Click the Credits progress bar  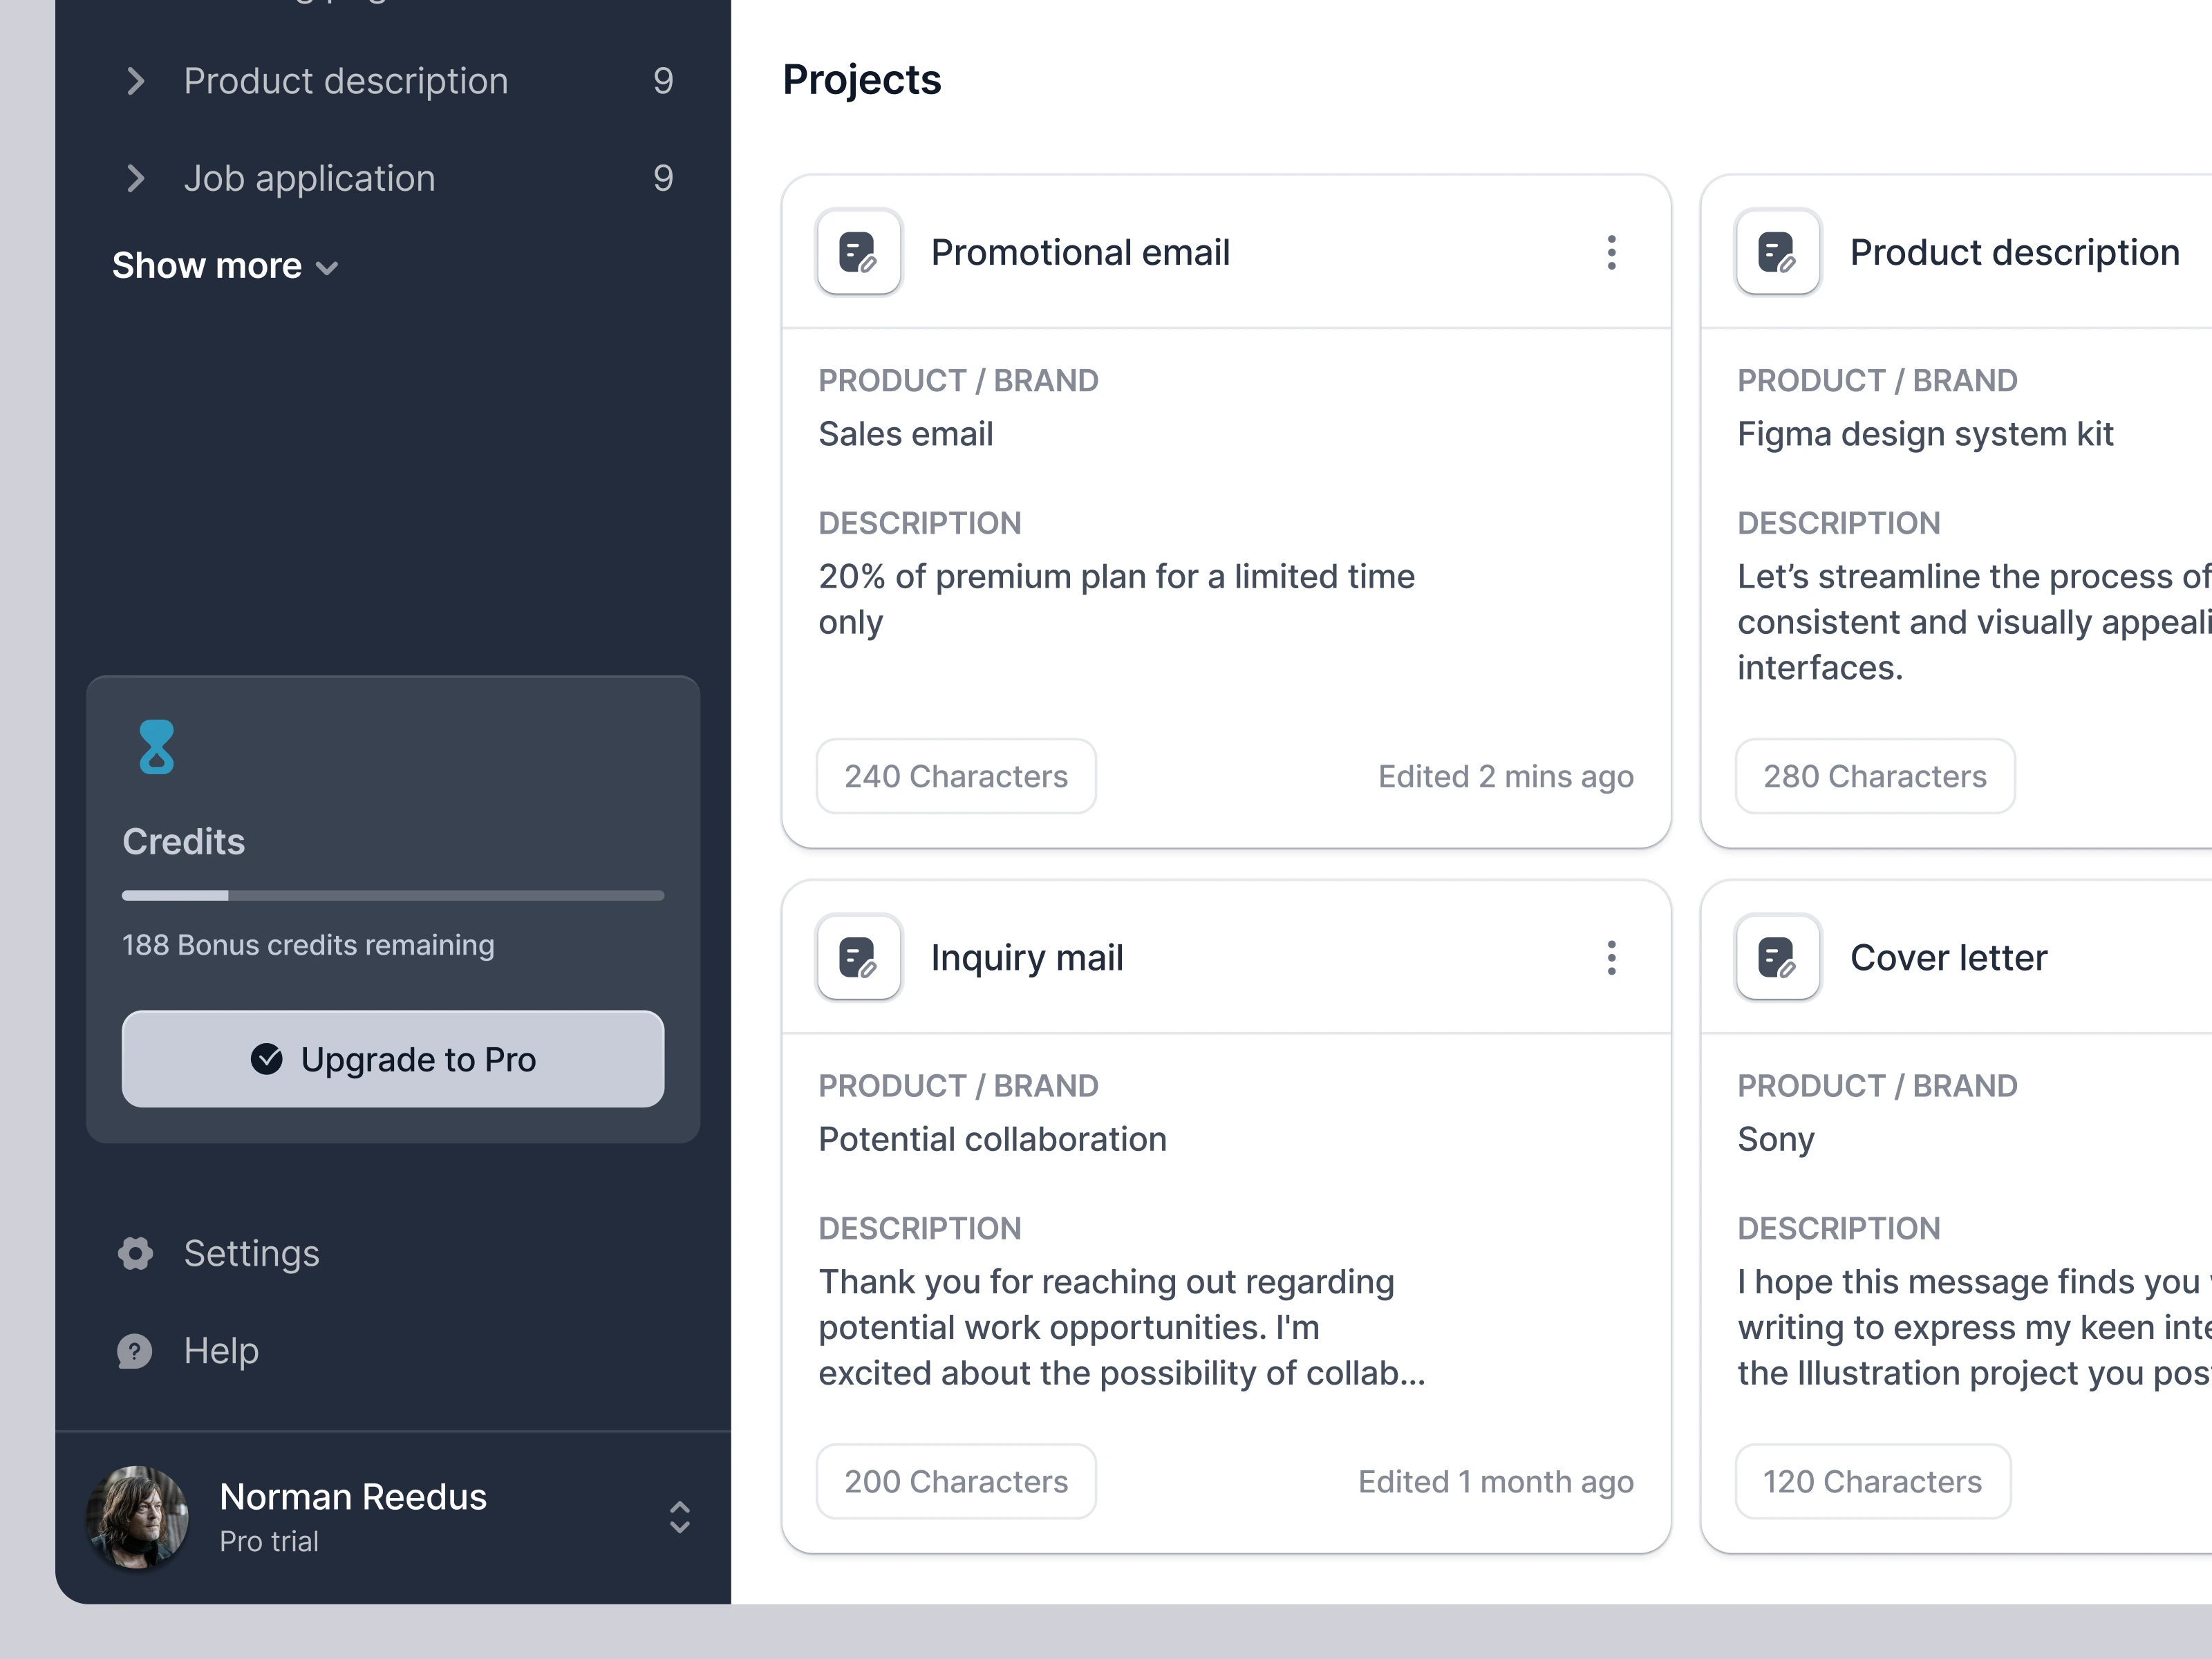(x=393, y=895)
